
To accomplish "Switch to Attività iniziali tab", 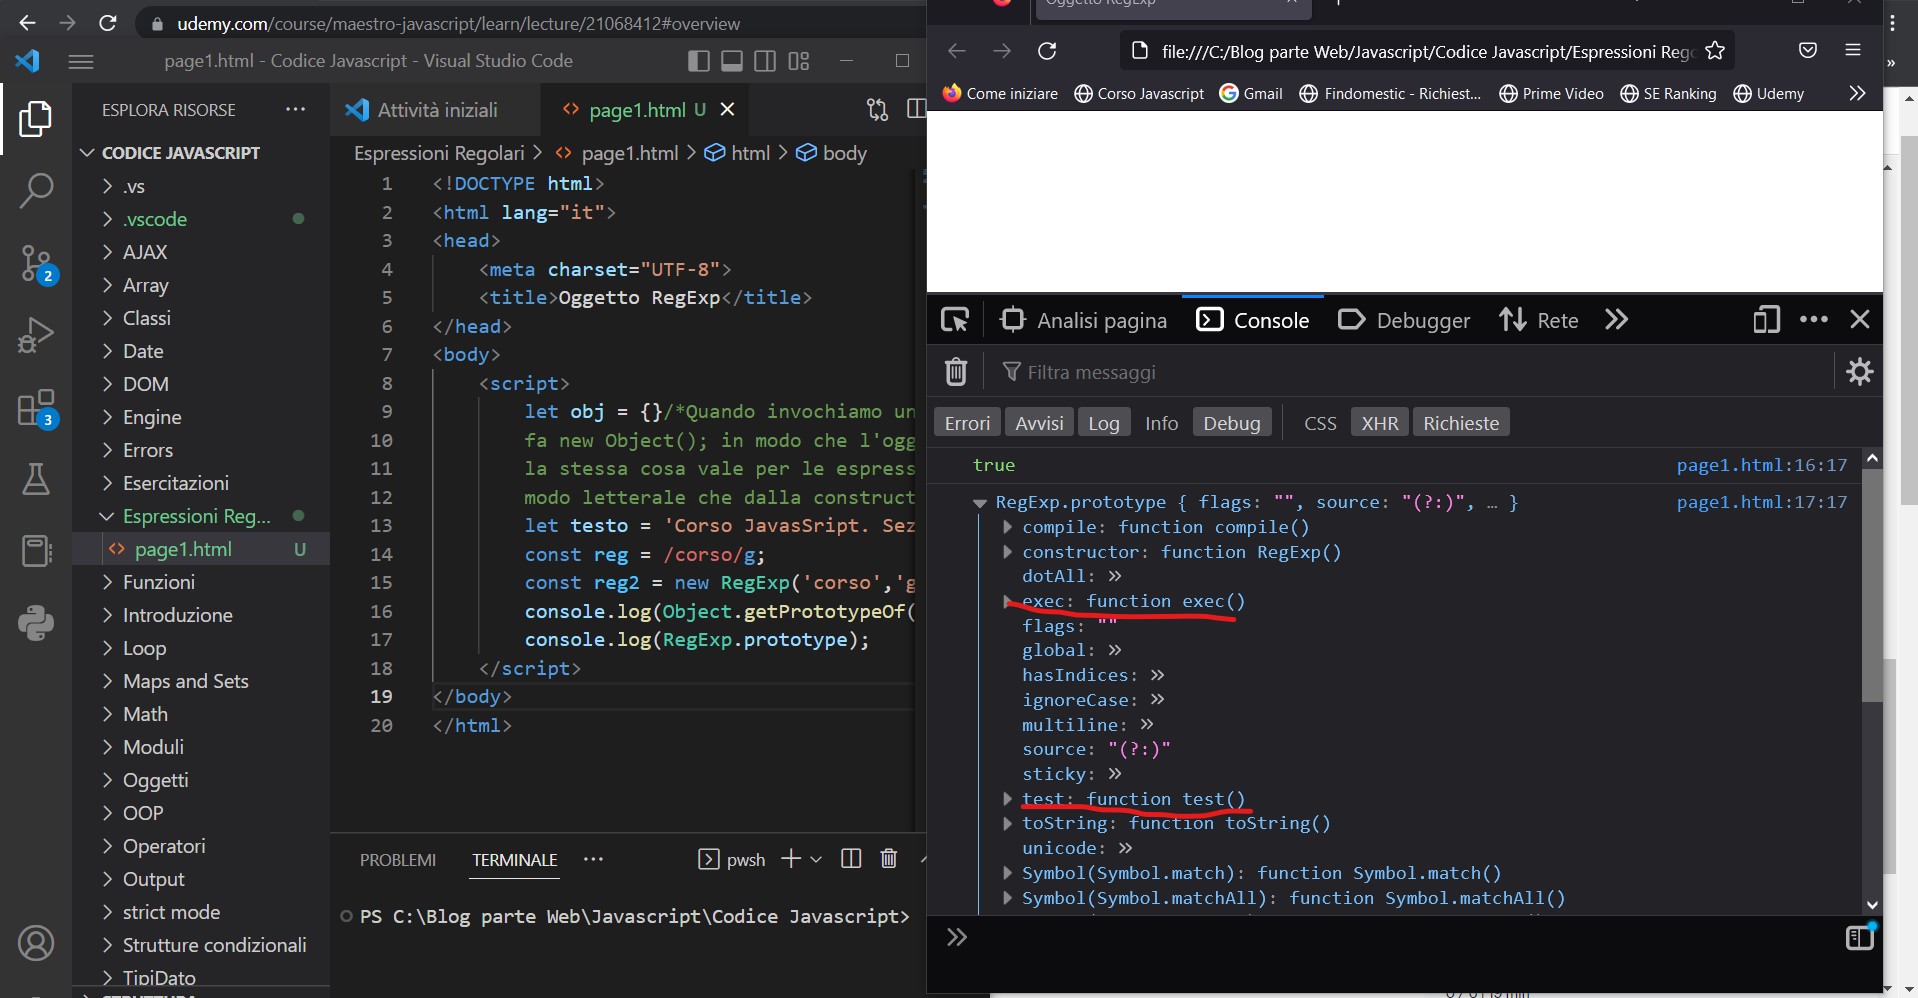I will (435, 110).
